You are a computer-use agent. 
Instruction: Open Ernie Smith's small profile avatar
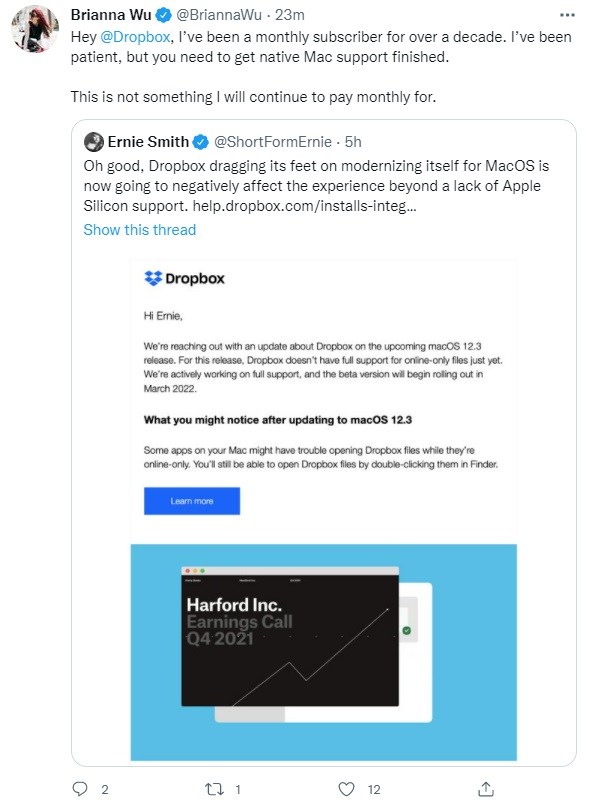tap(94, 142)
